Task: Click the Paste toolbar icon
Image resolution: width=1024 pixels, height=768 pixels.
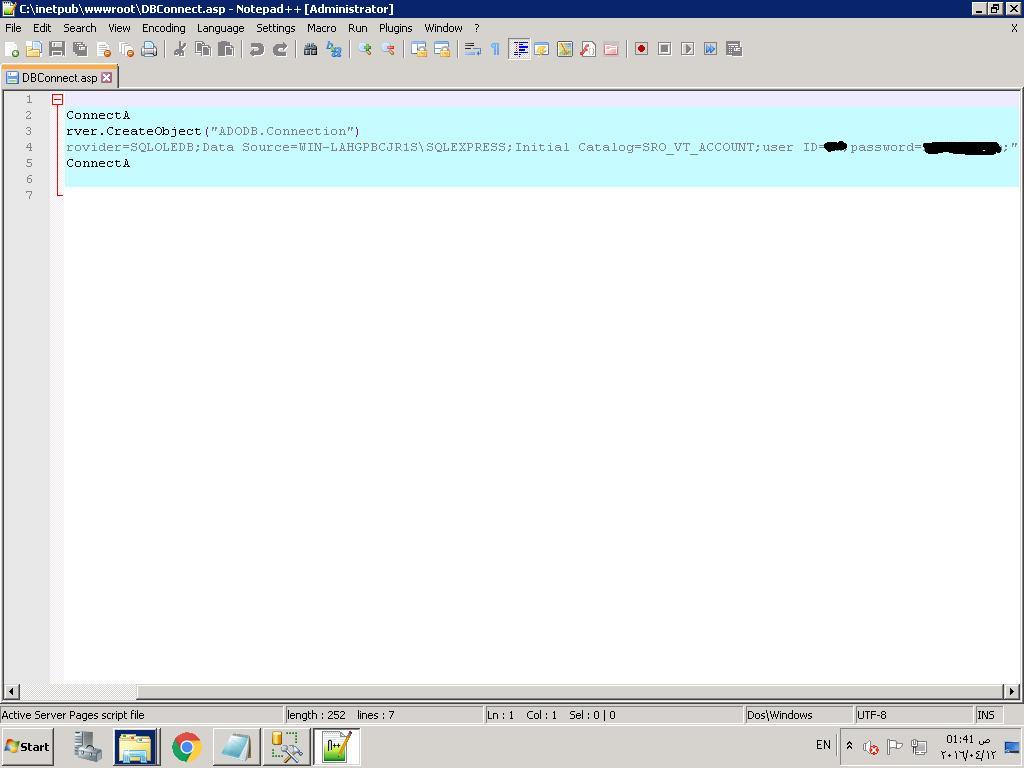Action: [226, 49]
